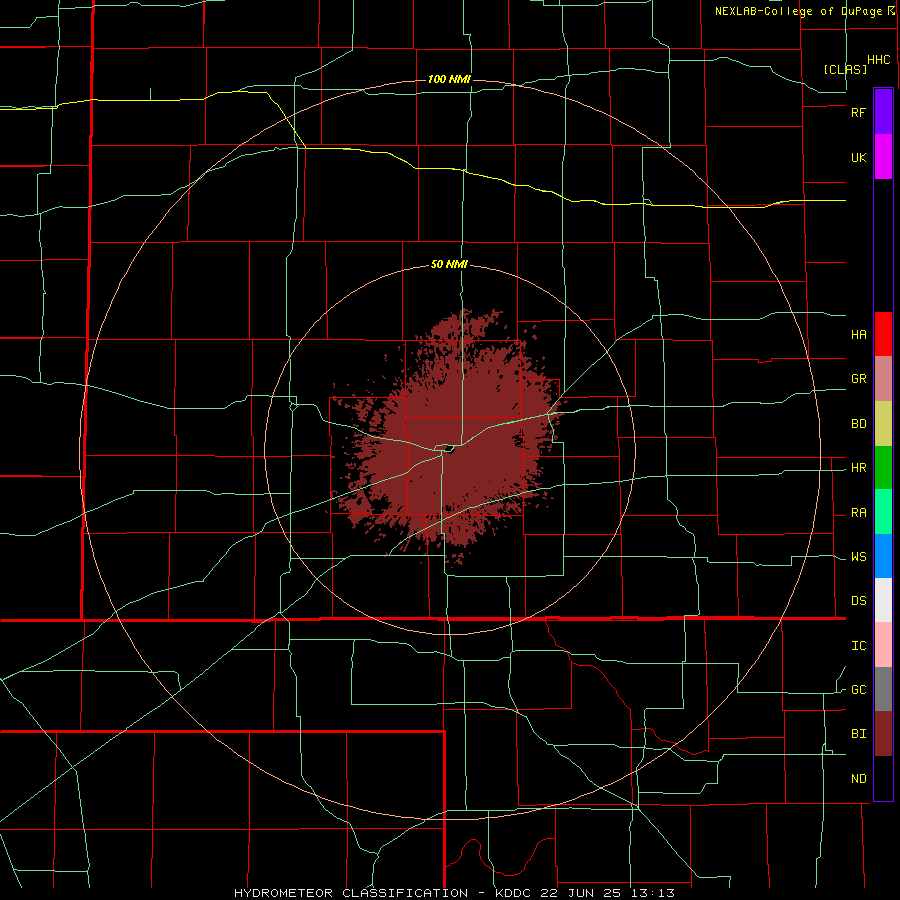Click the BD legend label
900x900 pixels.
click(859, 424)
